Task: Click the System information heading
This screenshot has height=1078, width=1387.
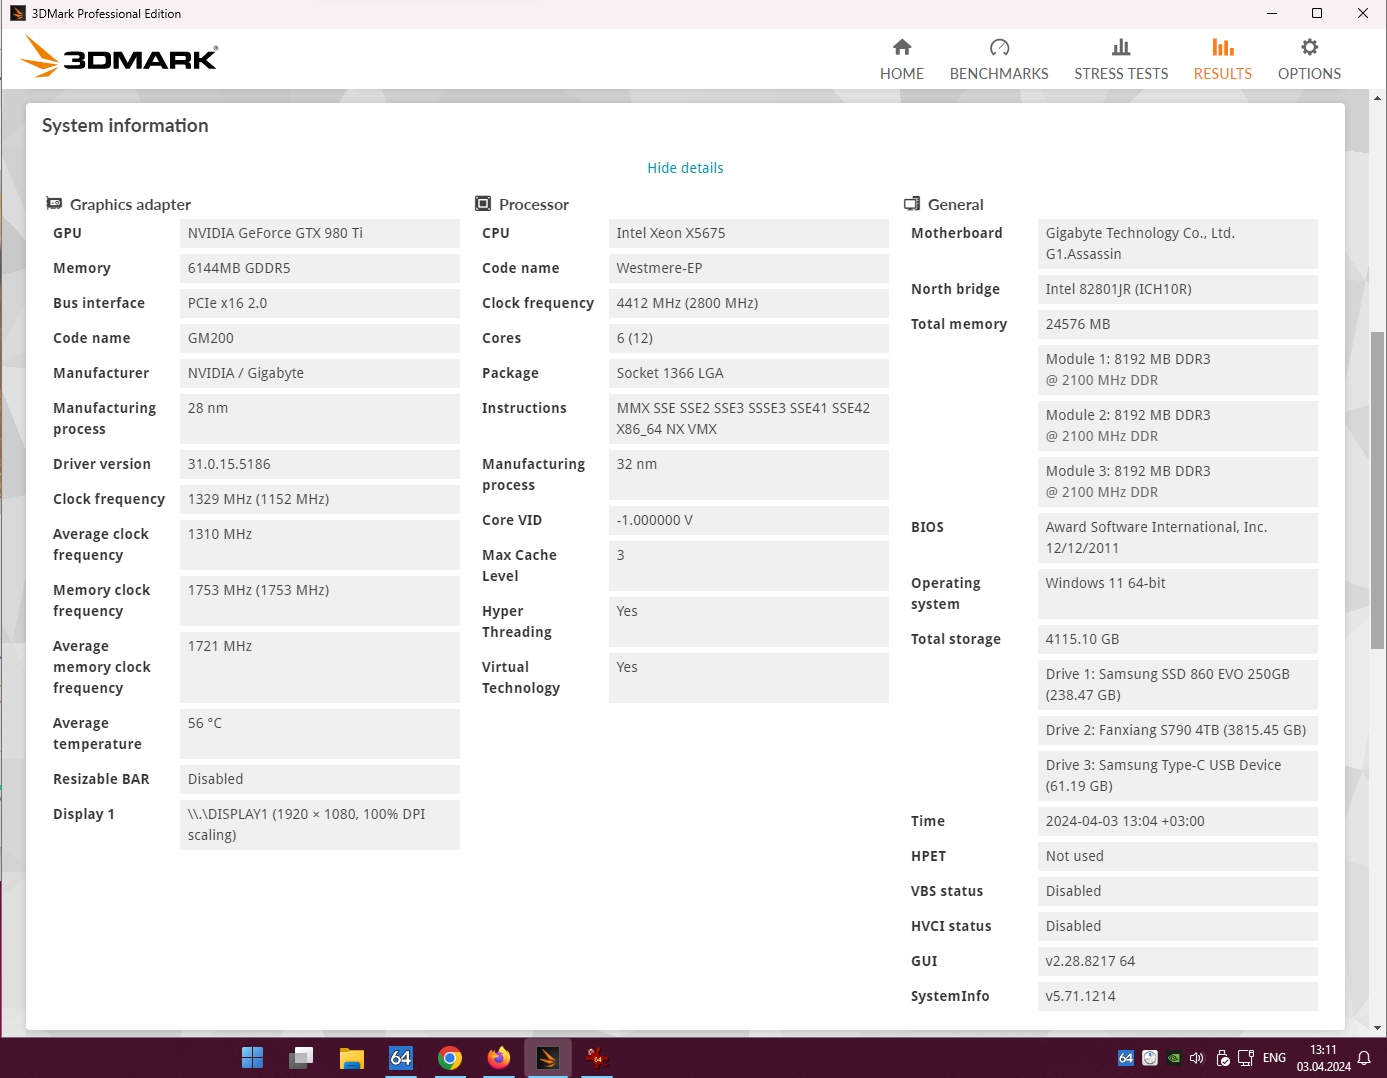Action: 125,126
